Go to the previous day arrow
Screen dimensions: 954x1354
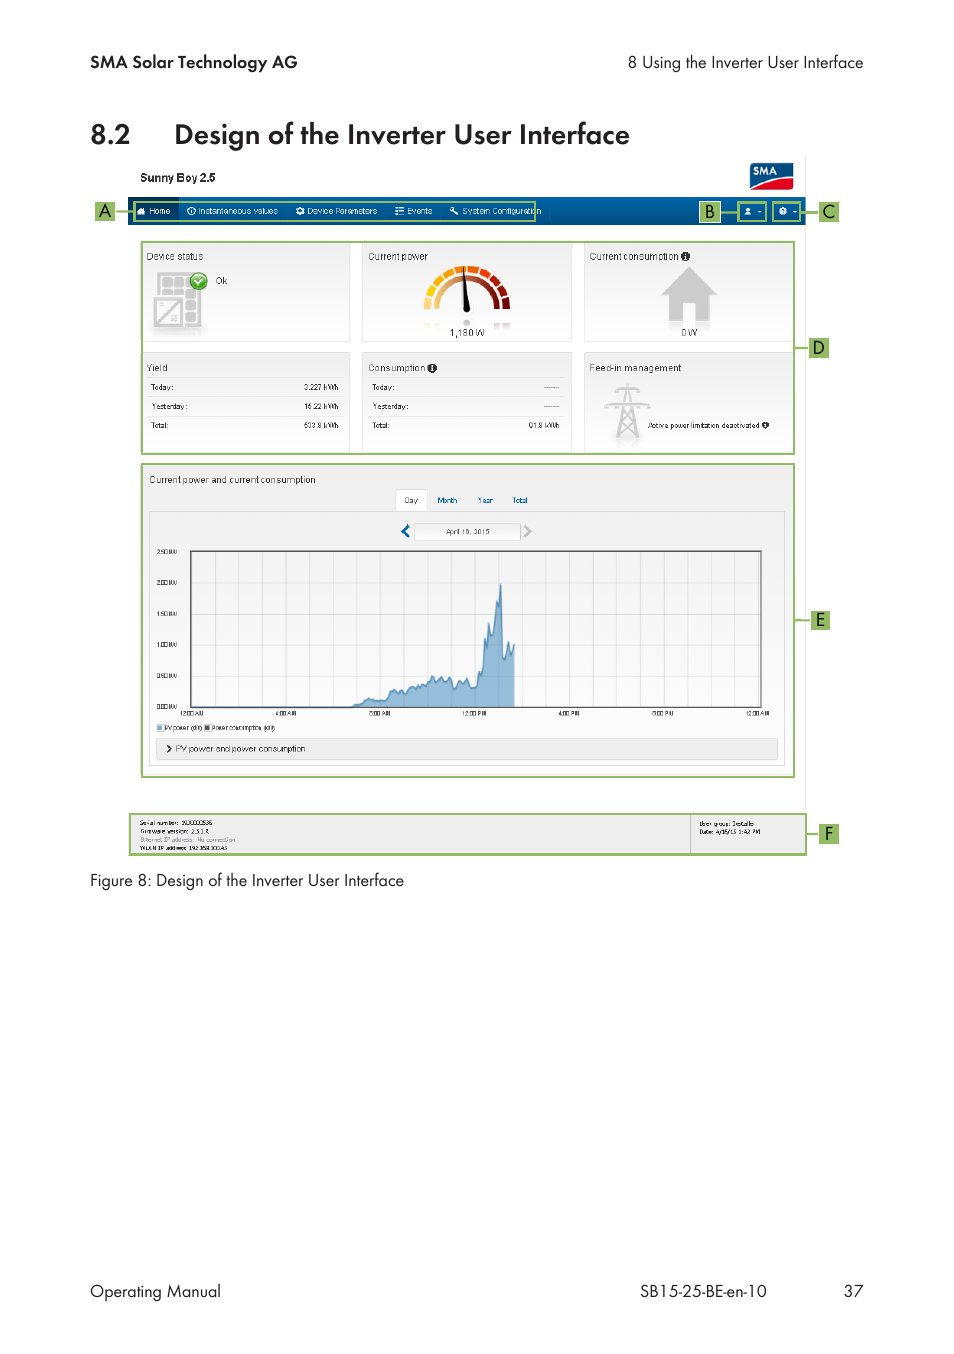tap(405, 531)
